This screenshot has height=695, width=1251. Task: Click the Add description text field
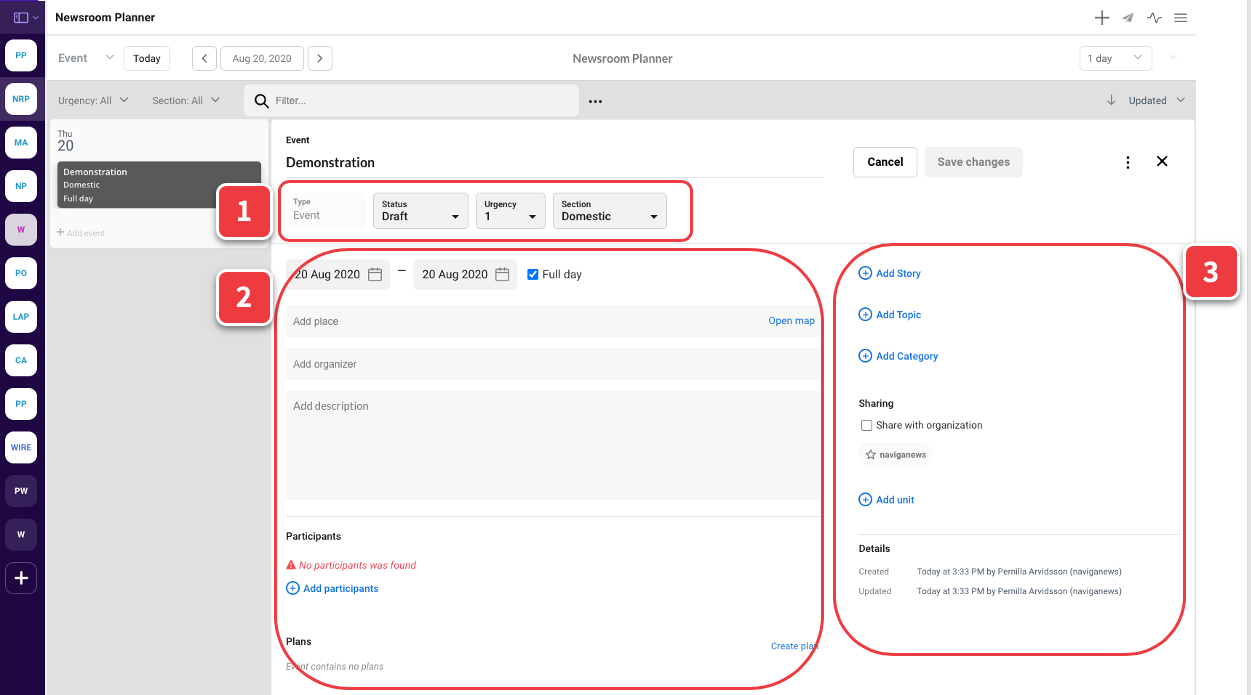point(552,445)
